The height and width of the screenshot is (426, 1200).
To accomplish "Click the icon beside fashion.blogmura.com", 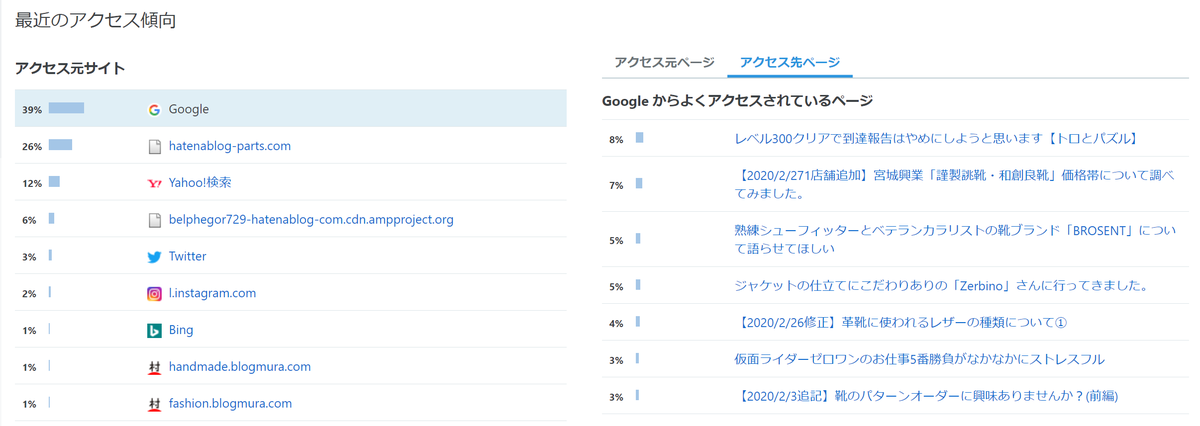I will [154, 404].
